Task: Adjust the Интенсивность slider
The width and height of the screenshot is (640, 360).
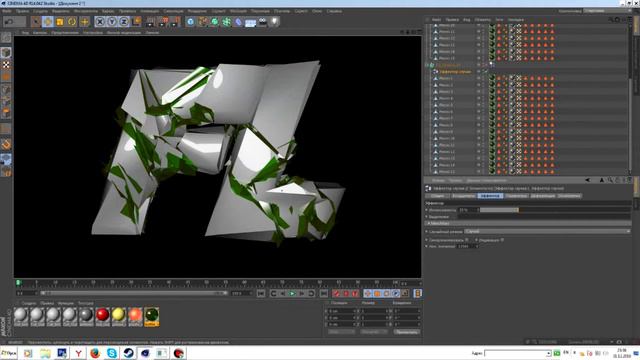Action: (555, 210)
